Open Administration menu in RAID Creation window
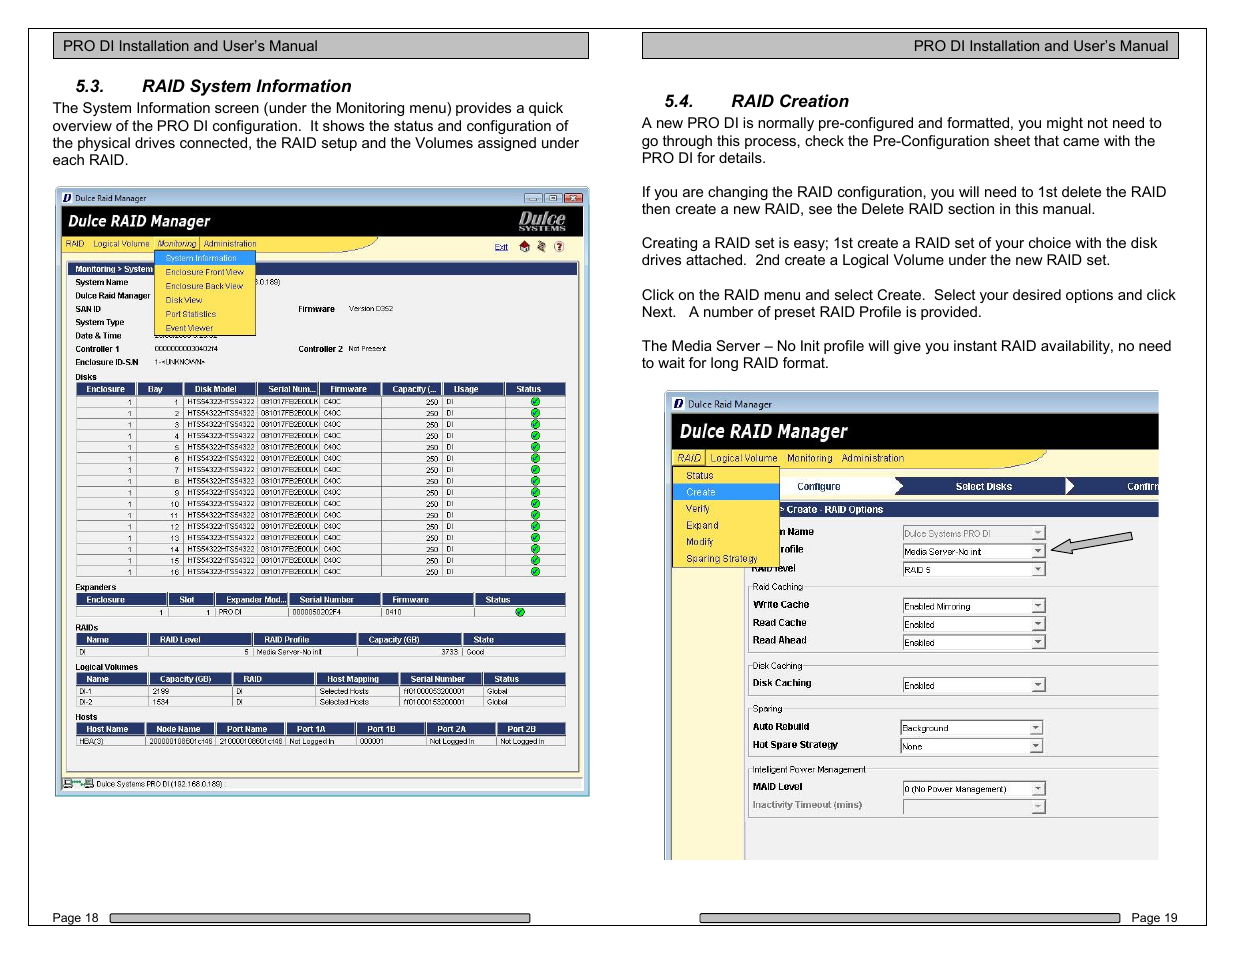 click(x=873, y=458)
